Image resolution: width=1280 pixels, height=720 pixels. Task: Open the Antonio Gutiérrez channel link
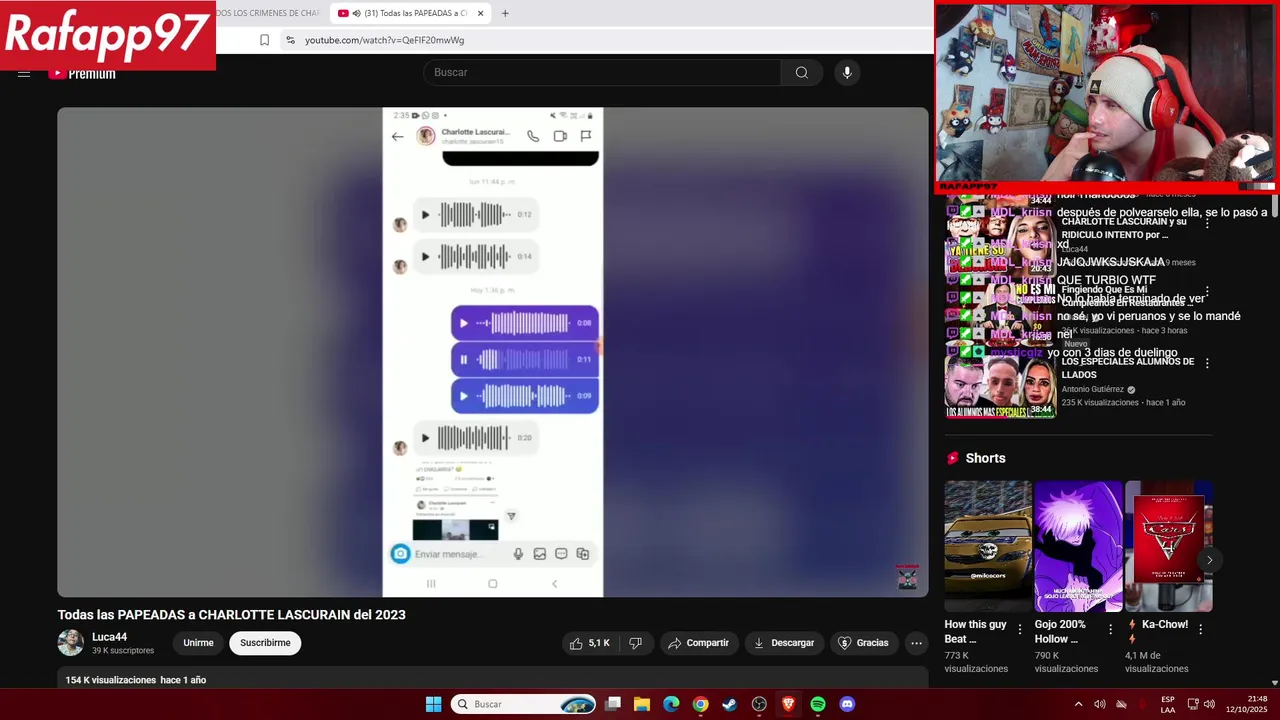(1093, 389)
